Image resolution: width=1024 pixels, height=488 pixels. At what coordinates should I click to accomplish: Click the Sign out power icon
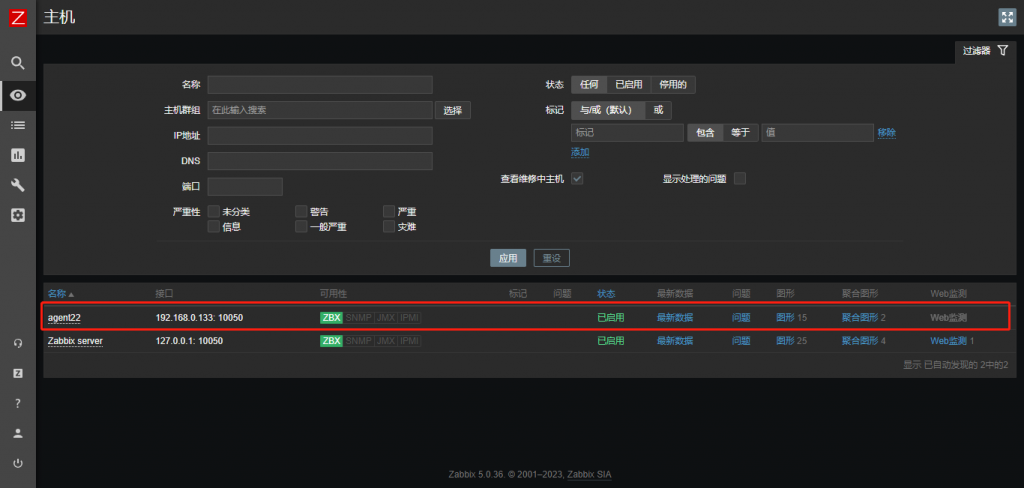pyautogui.click(x=18, y=463)
